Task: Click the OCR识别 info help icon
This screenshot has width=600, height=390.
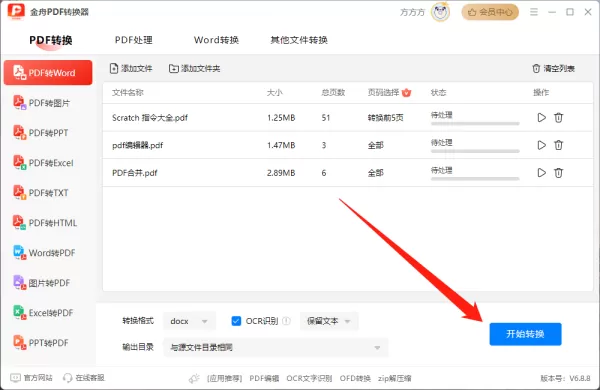Action: click(286, 321)
